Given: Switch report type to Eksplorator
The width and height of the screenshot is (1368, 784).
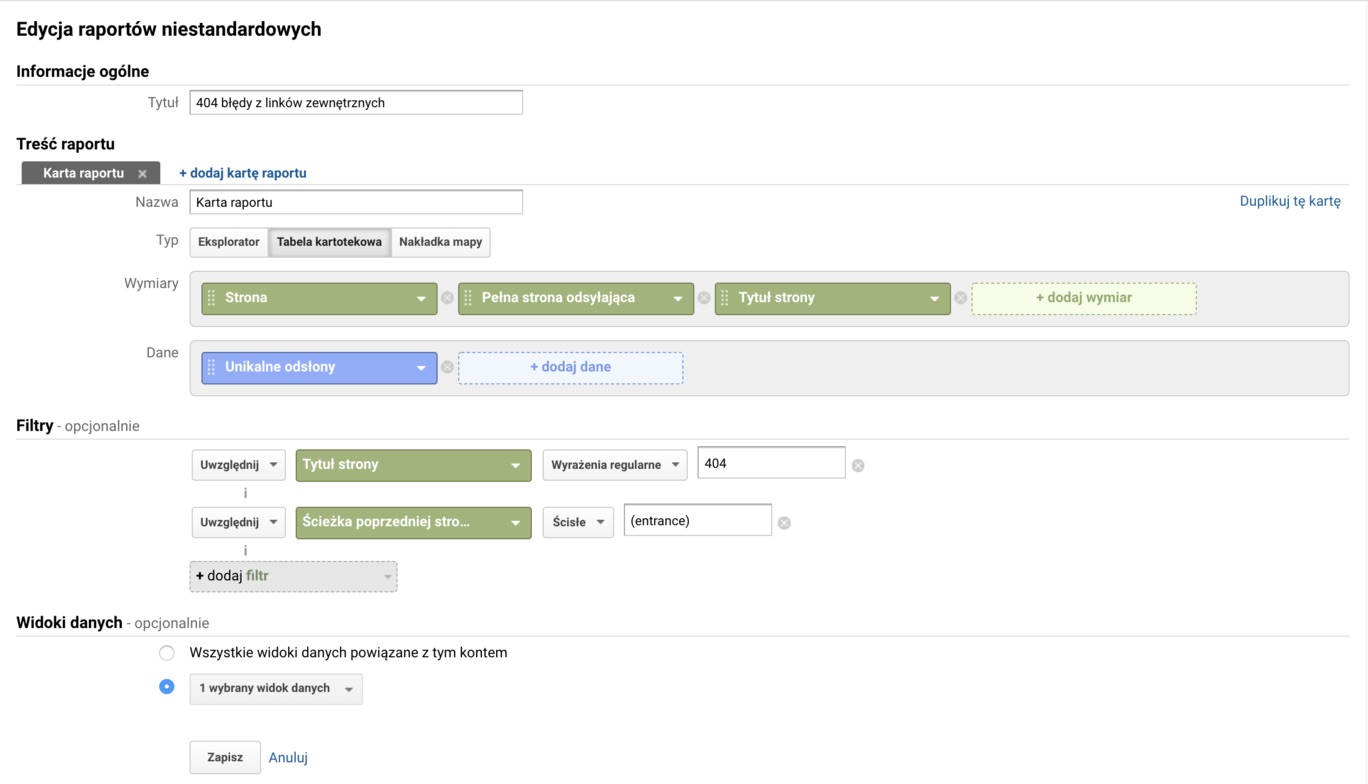Looking at the screenshot, I should [x=229, y=242].
